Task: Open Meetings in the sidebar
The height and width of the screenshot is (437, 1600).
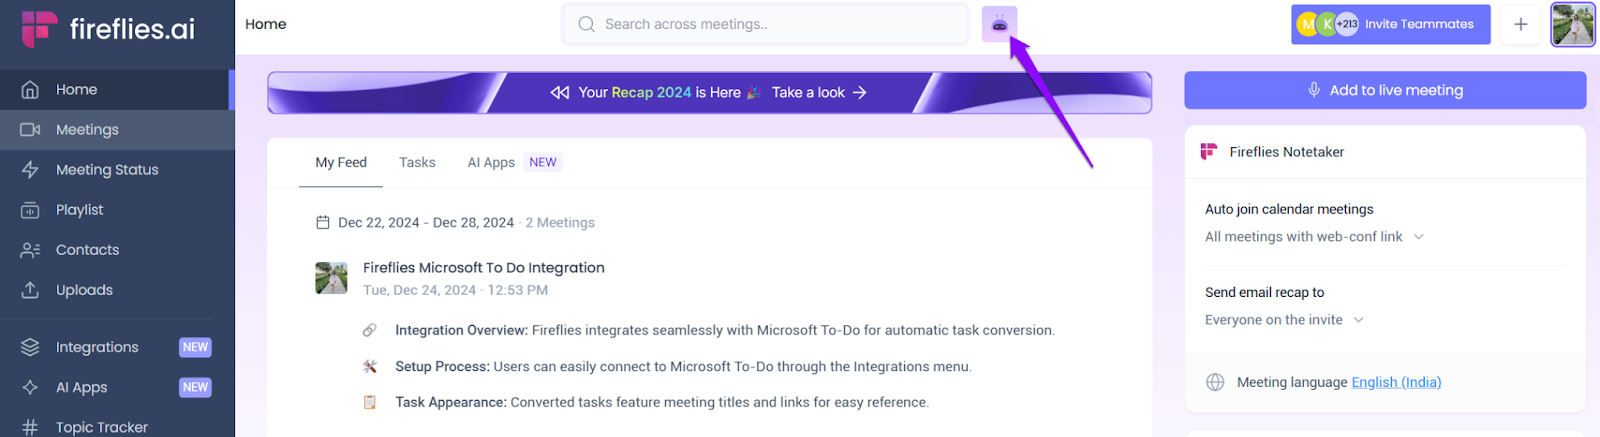Action: tap(87, 130)
